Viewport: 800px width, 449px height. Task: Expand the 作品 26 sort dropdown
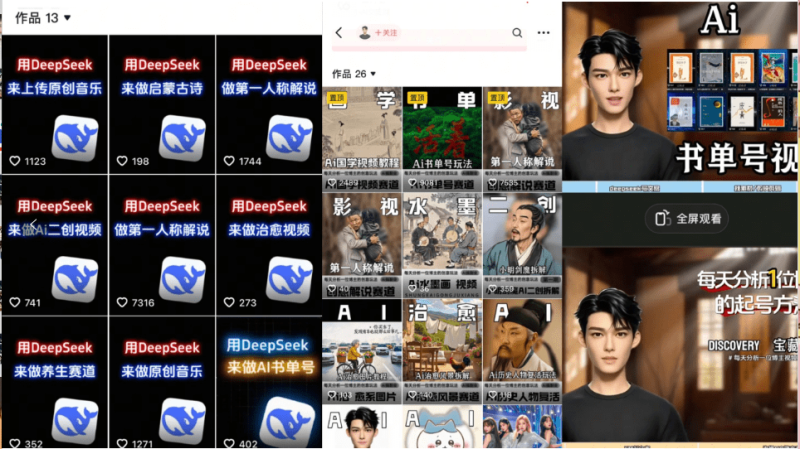click(x=373, y=74)
